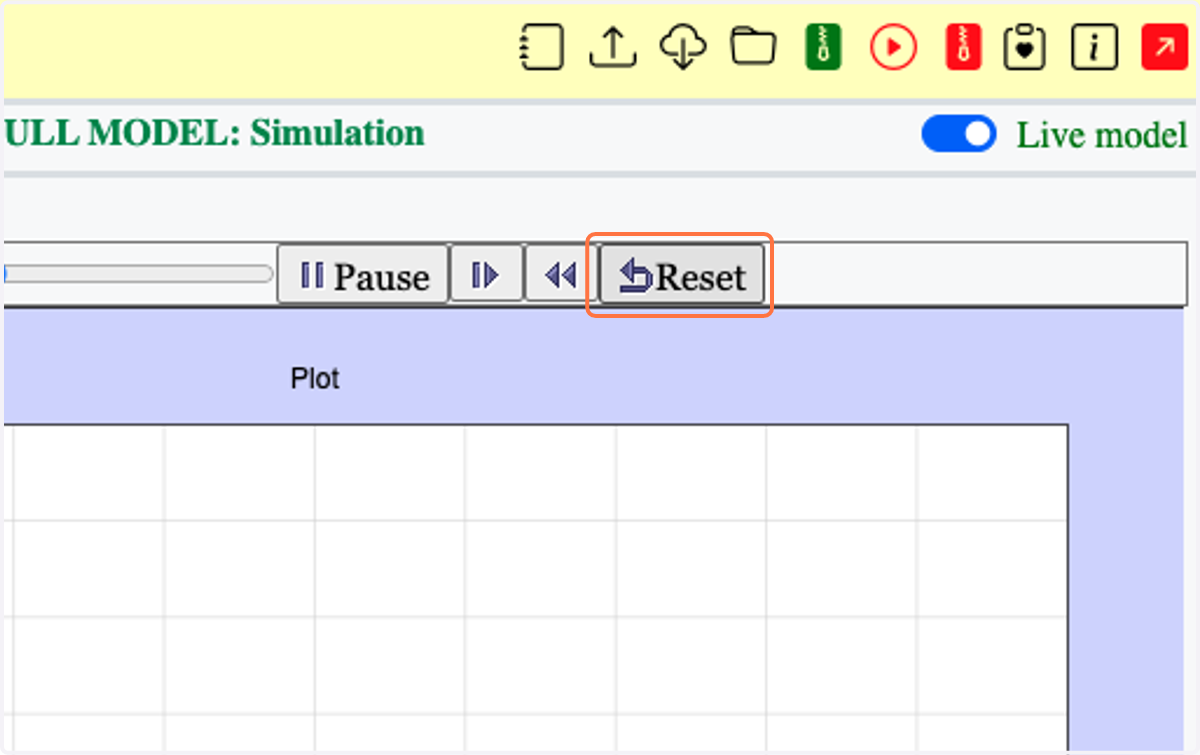Pause the simulation
Image resolution: width=1200 pixels, height=755 pixels.
[362, 275]
